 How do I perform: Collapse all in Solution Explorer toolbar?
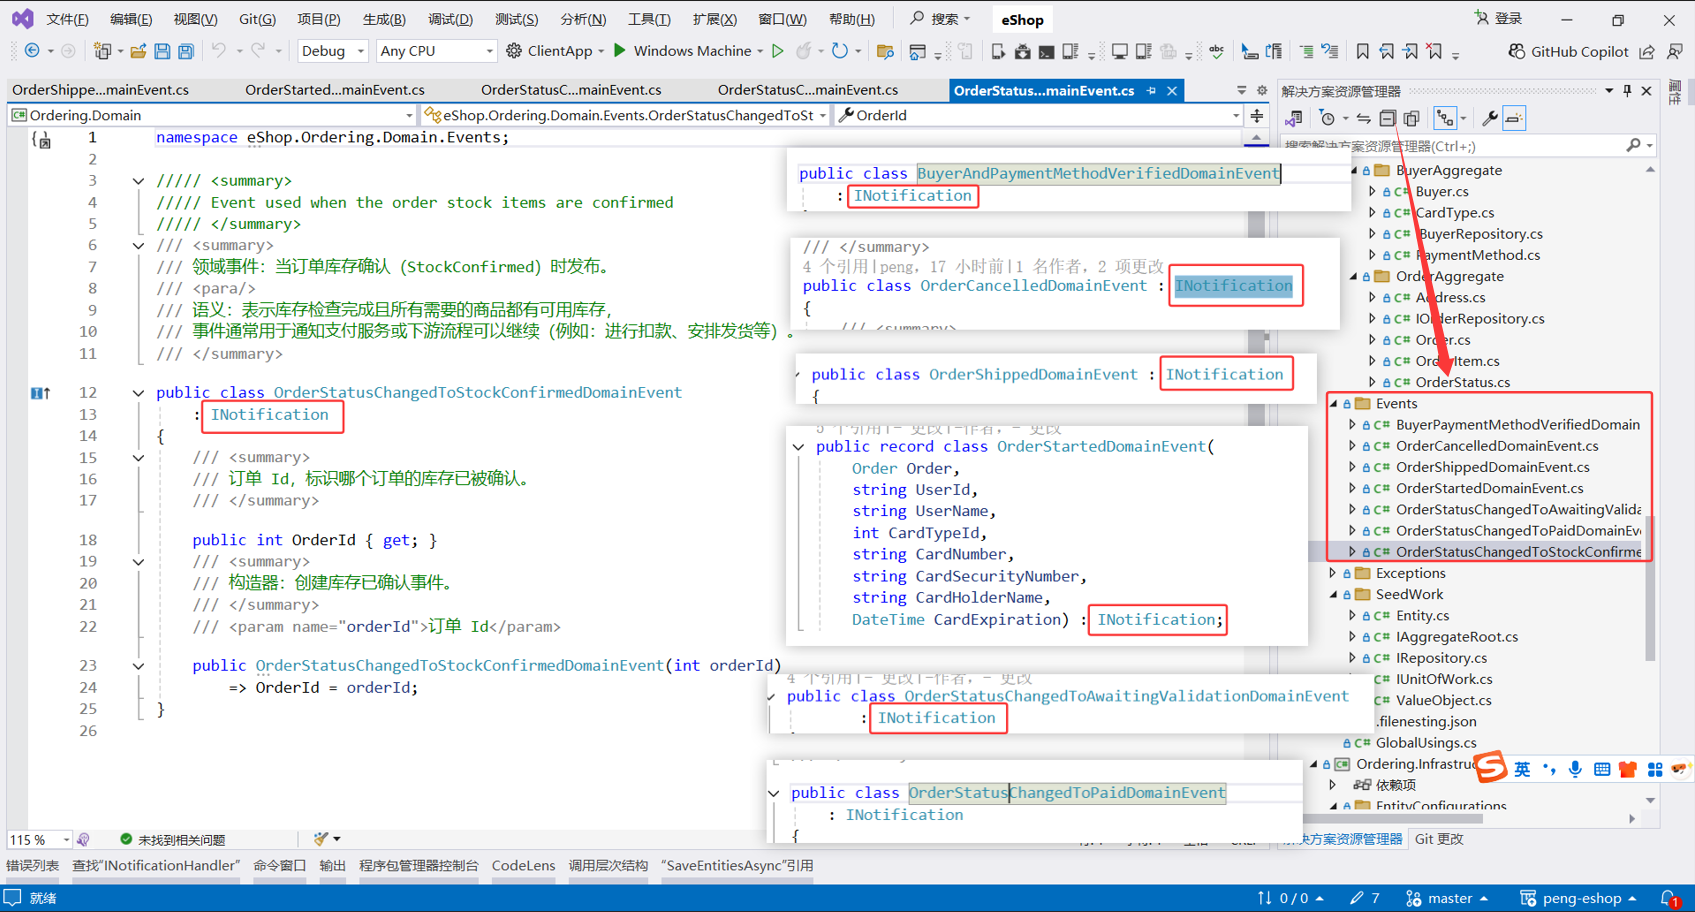(1387, 118)
